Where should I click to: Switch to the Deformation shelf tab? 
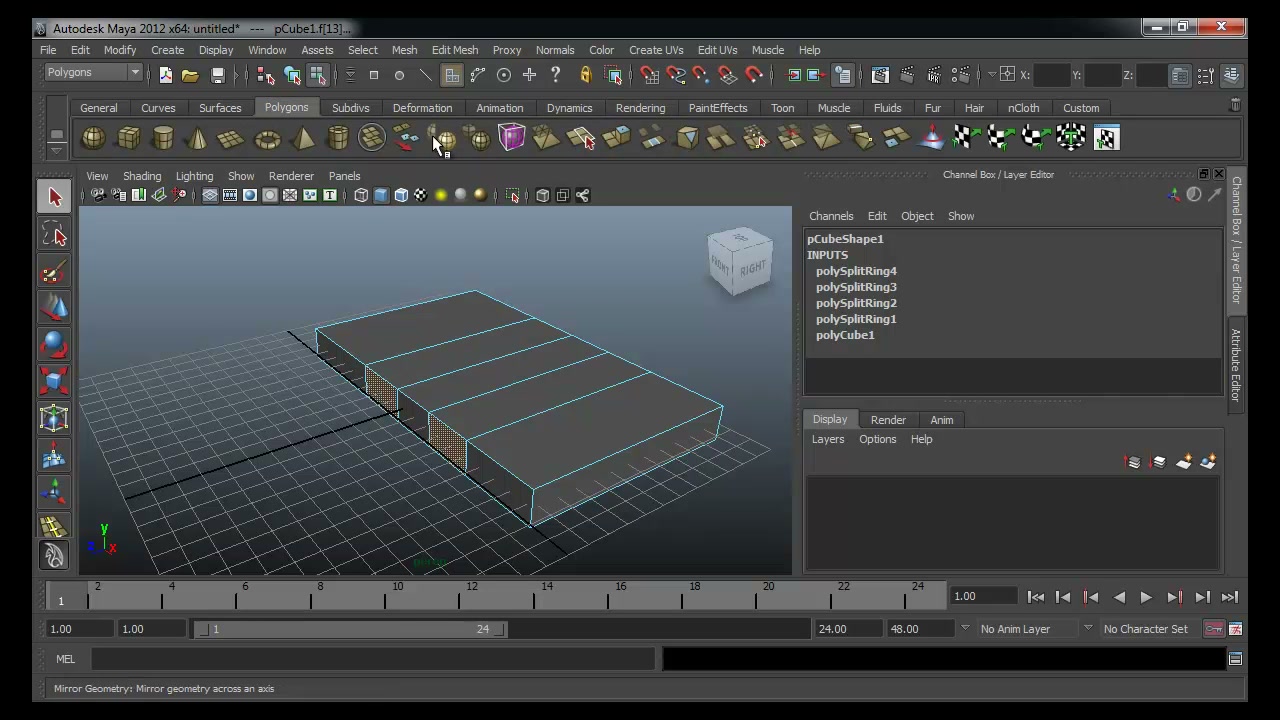point(422,108)
